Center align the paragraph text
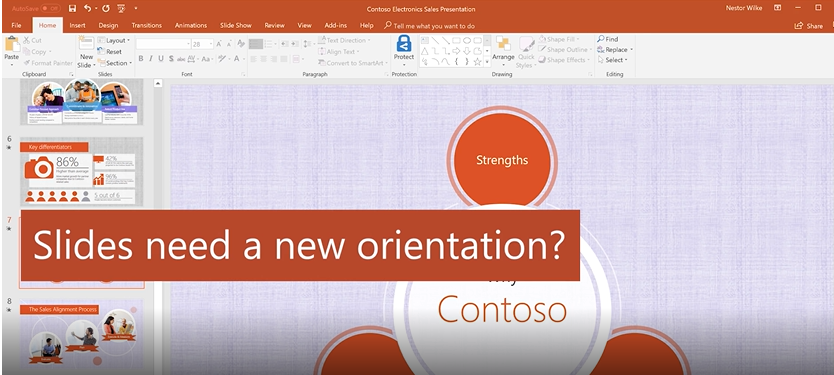Viewport: 834px width, 375px height. (x=264, y=59)
